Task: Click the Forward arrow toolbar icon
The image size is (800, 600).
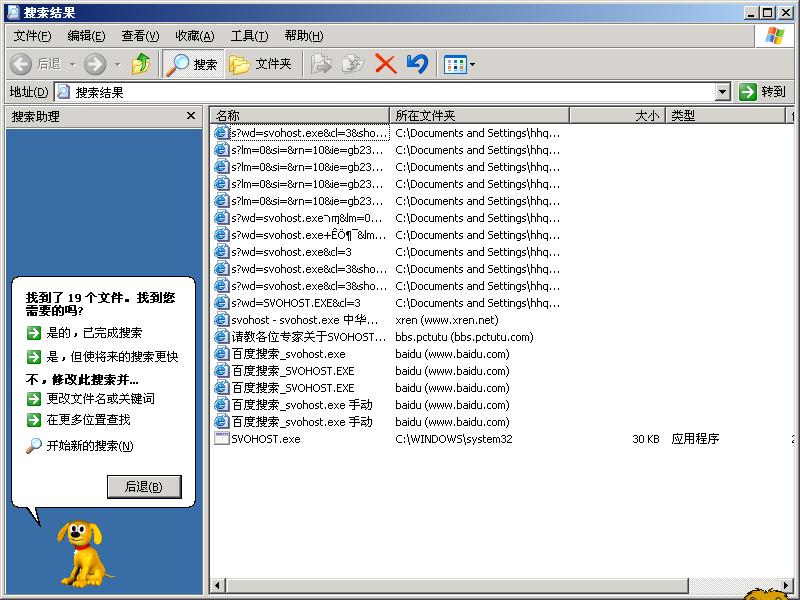Action: click(95, 64)
